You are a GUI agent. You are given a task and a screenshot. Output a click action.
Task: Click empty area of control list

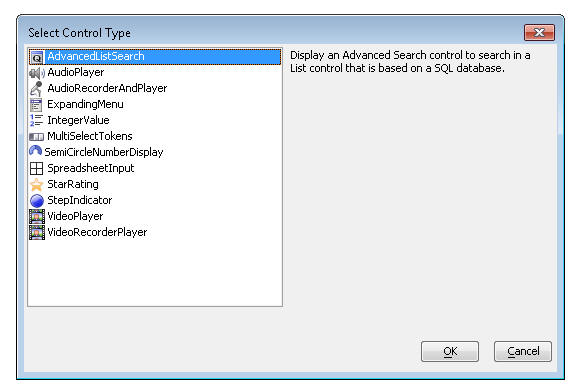coord(155,273)
